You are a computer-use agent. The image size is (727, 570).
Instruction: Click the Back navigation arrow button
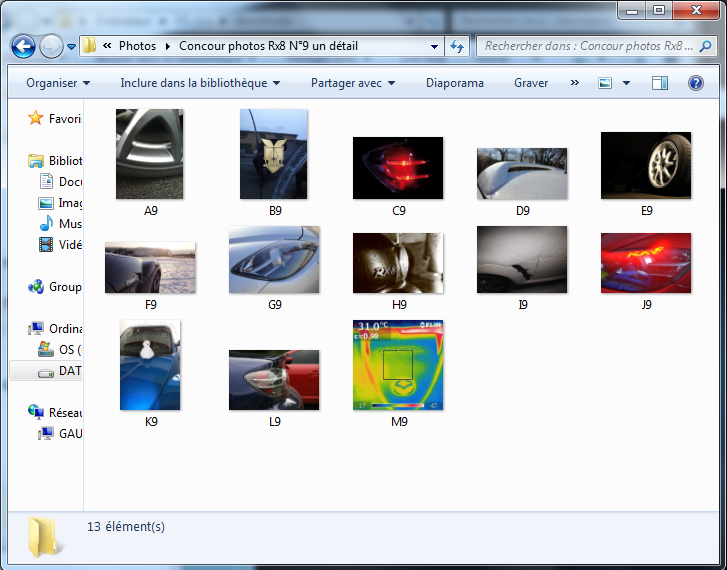tap(23, 46)
